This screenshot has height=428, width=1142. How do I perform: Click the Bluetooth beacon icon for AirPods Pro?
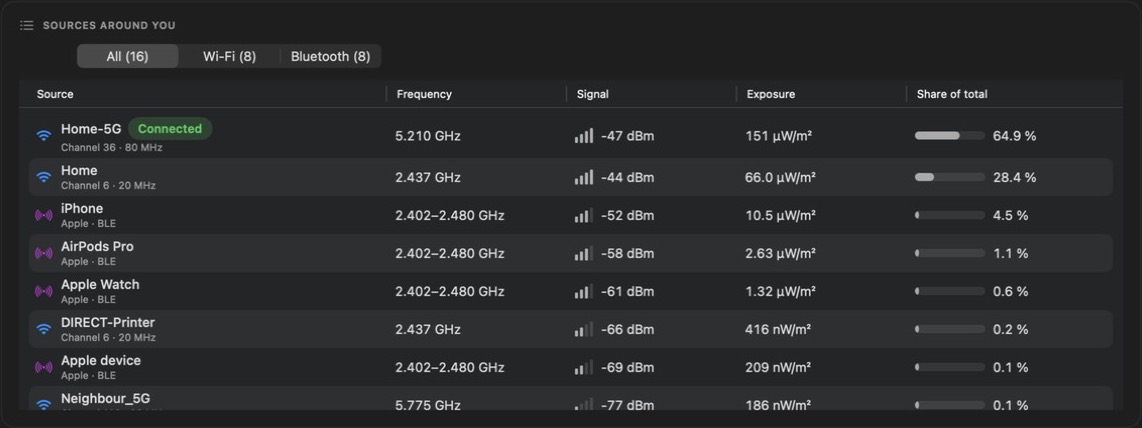click(x=44, y=253)
